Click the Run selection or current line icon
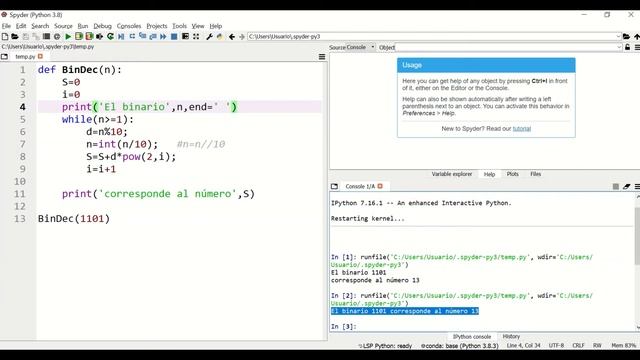The image size is (640, 360). tap(100, 37)
